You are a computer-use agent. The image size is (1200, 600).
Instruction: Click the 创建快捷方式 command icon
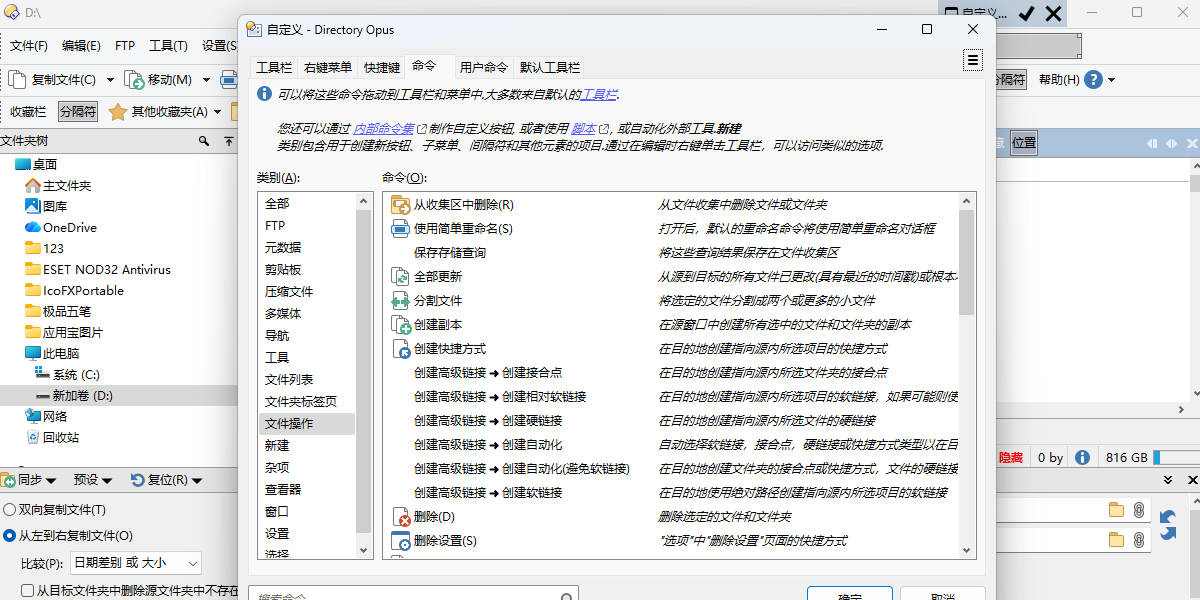click(400, 349)
